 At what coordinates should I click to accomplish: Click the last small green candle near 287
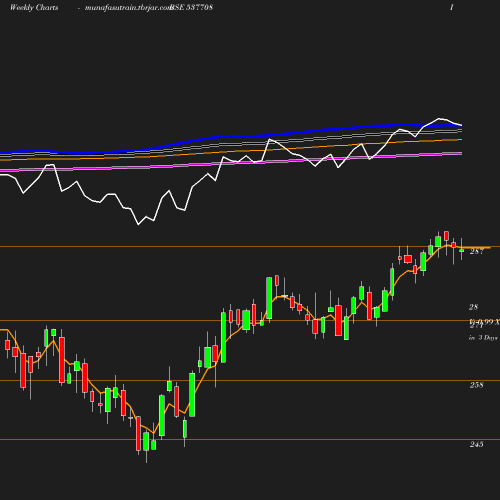tap(462, 250)
